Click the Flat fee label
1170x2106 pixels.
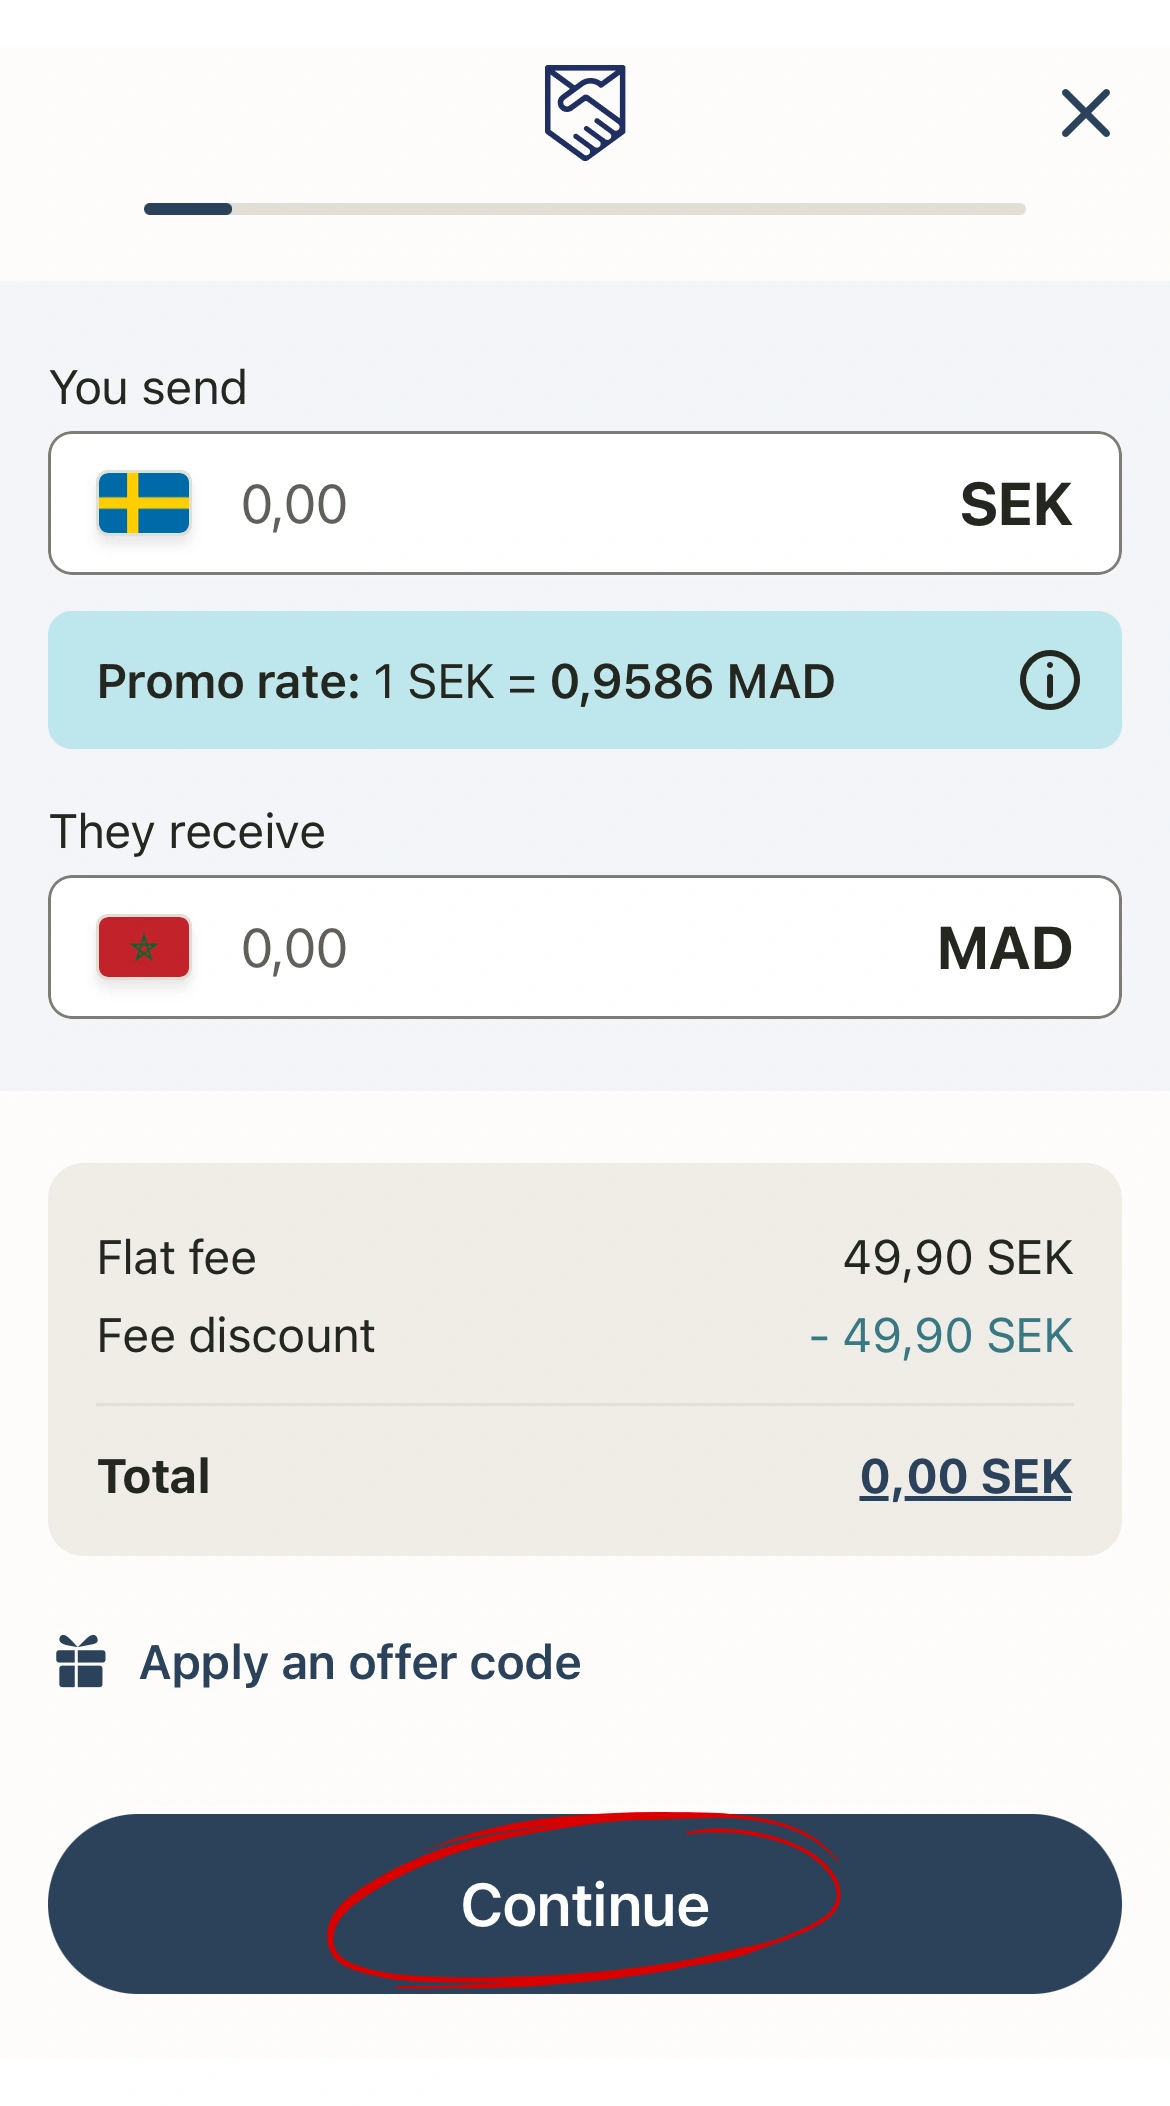pos(177,1258)
